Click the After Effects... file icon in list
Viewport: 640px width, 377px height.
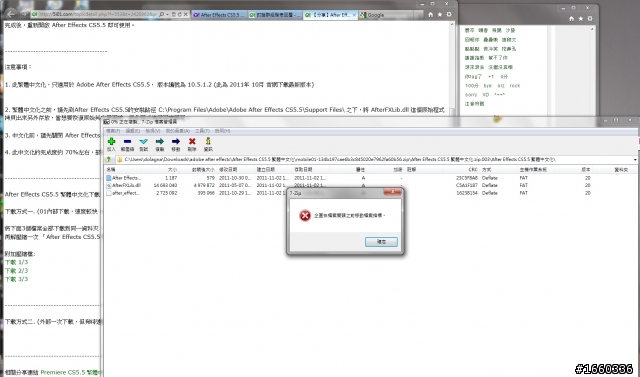pyautogui.click(x=109, y=178)
